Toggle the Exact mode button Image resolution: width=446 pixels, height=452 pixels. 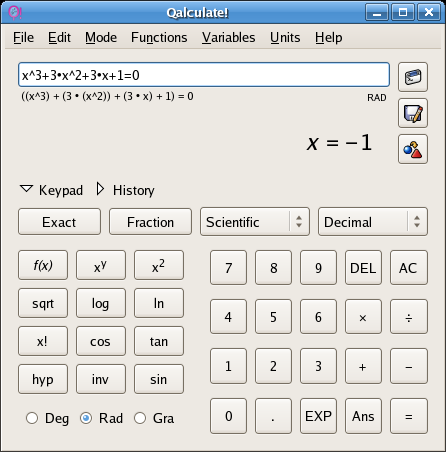tap(59, 222)
